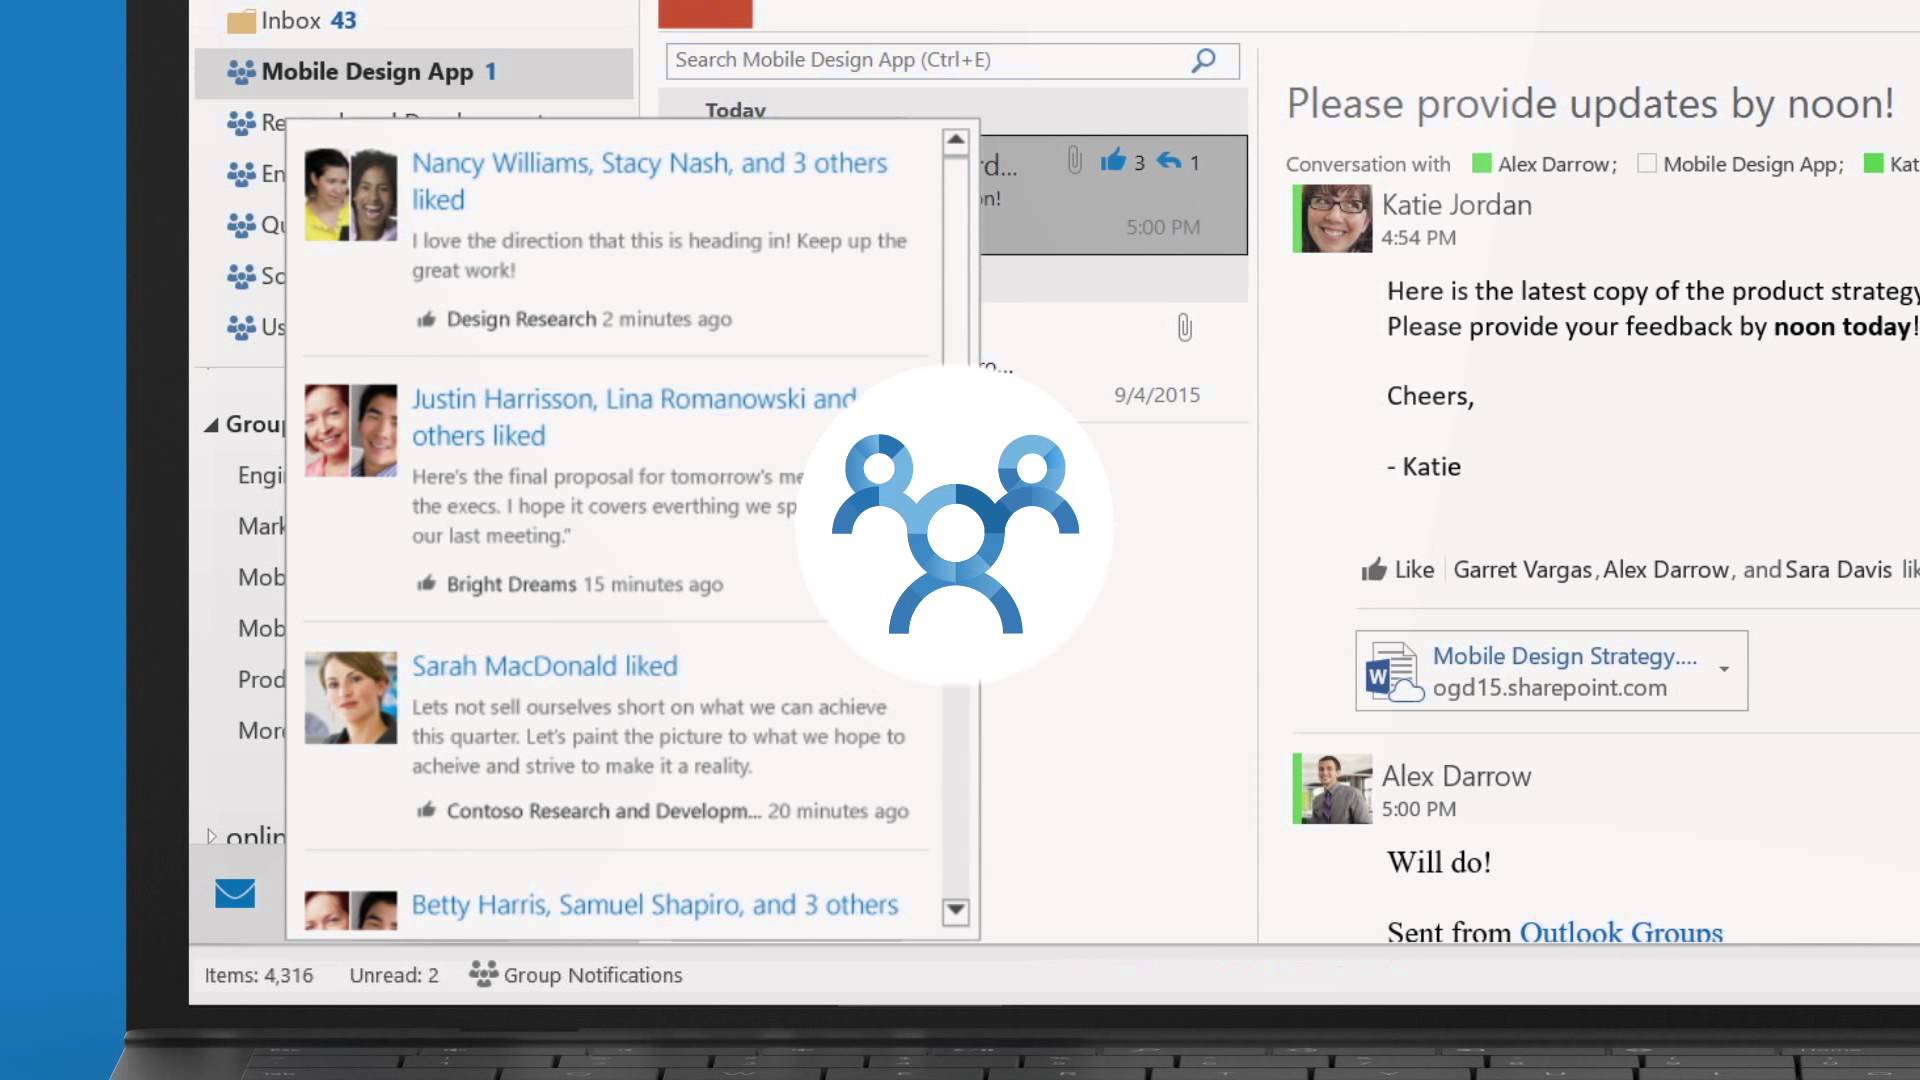Click the search magnifier icon
This screenshot has height=1080, width=1920.
click(1204, 60)
